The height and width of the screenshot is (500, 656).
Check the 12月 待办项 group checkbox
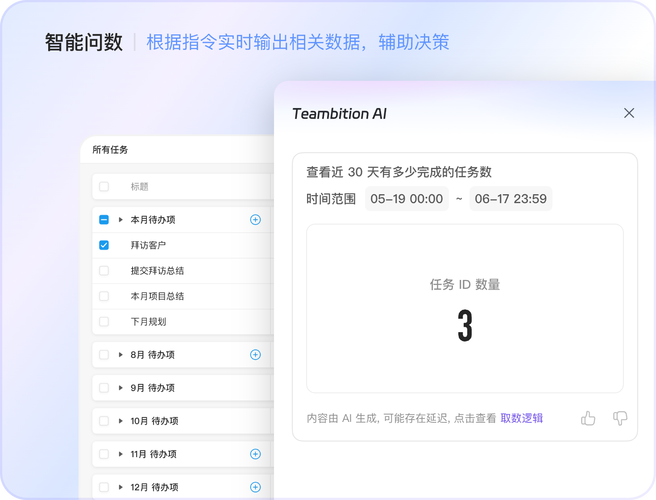pos(104,487)
